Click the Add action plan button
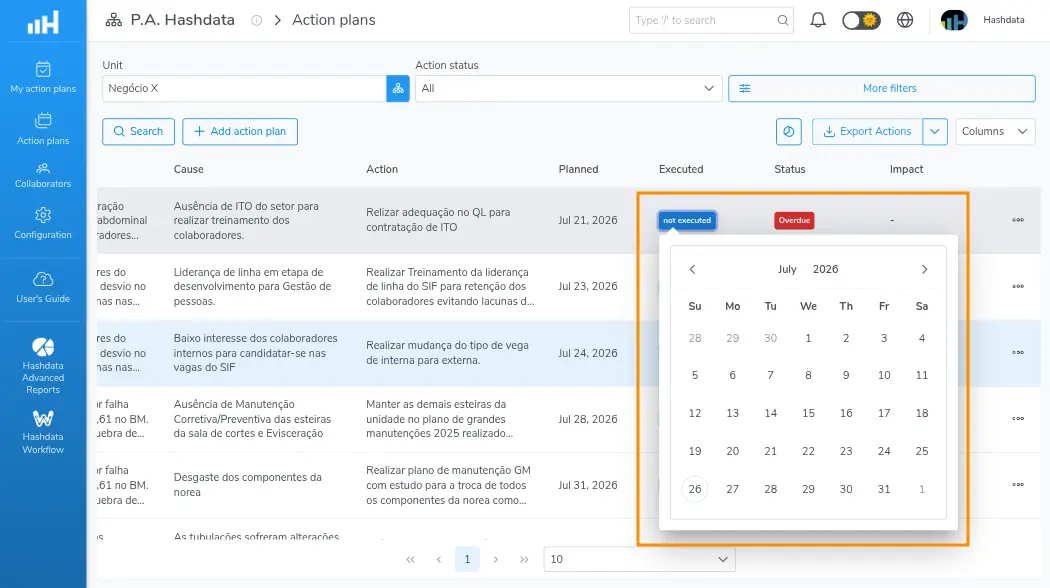 click(240, 131)
